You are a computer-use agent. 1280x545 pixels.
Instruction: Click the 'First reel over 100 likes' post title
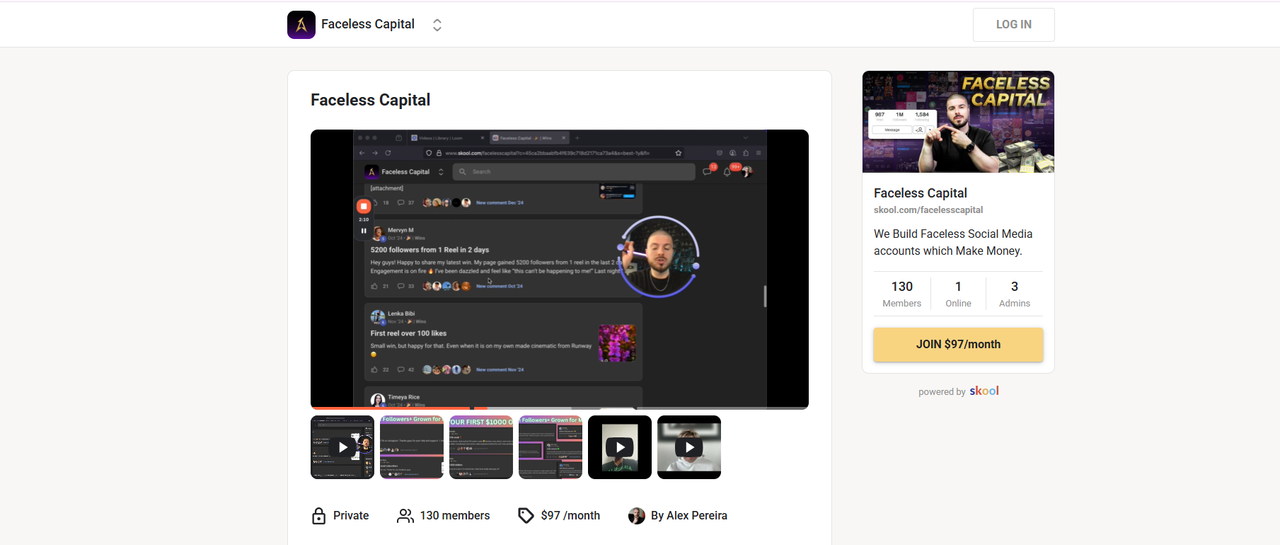pyautogui.click(x=409, y=333)
